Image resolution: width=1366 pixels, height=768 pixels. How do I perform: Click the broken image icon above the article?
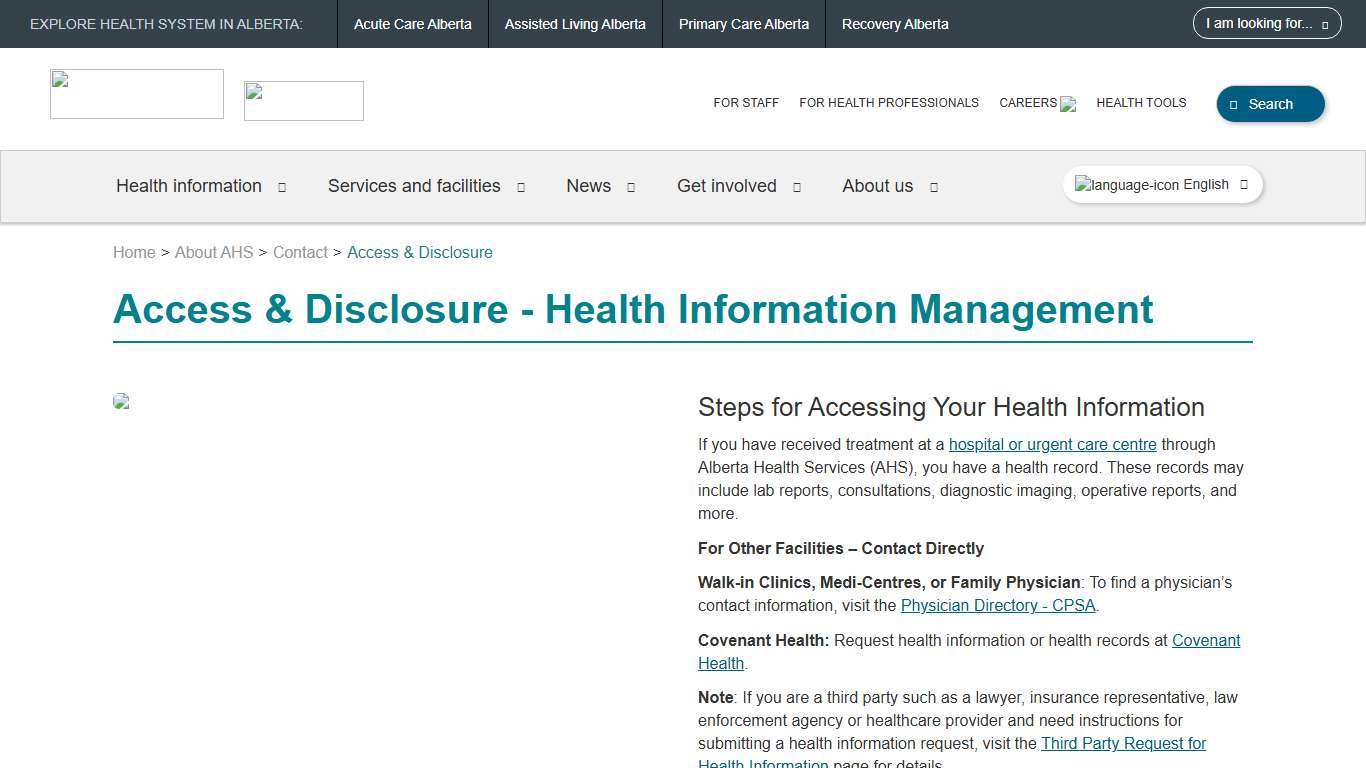coord(120,402)
